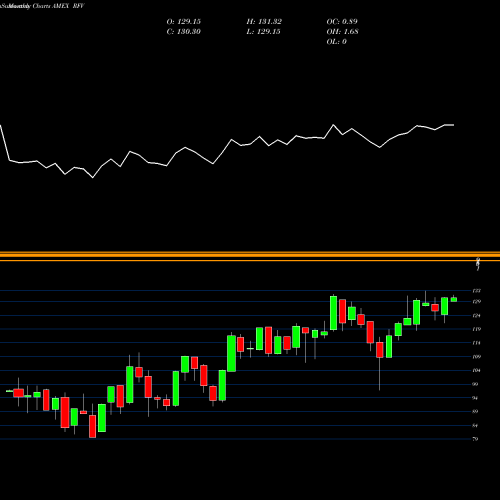This screenshot has width=500, height=500.
Task: Click the 114 price axis label
Action: (477, 343)
